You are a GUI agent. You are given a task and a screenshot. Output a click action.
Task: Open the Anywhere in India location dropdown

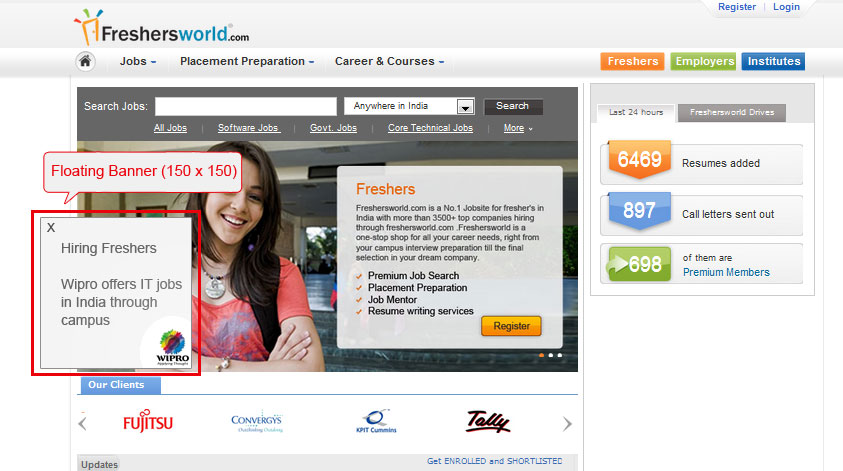[x=409, y=106]
